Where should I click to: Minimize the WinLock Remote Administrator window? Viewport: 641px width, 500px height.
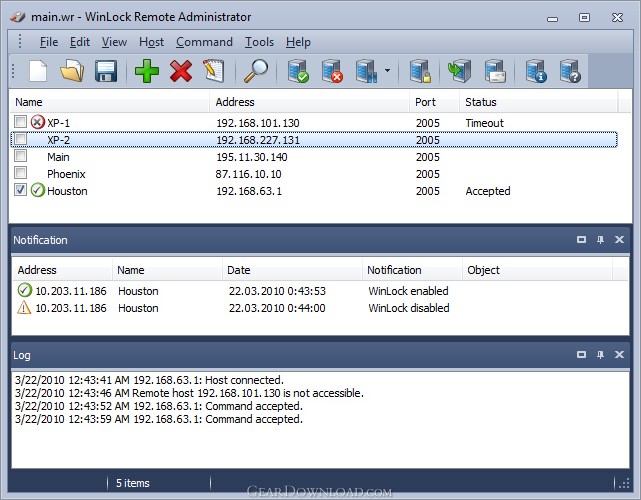tap(552, 18)
